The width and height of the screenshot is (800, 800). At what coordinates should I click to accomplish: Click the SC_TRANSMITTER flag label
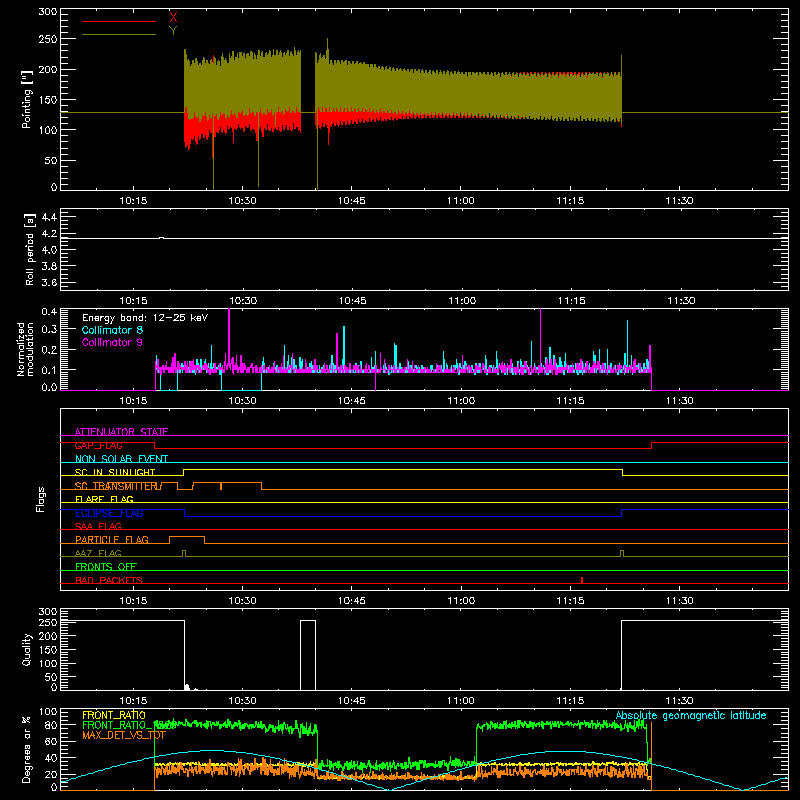point(116,486)
